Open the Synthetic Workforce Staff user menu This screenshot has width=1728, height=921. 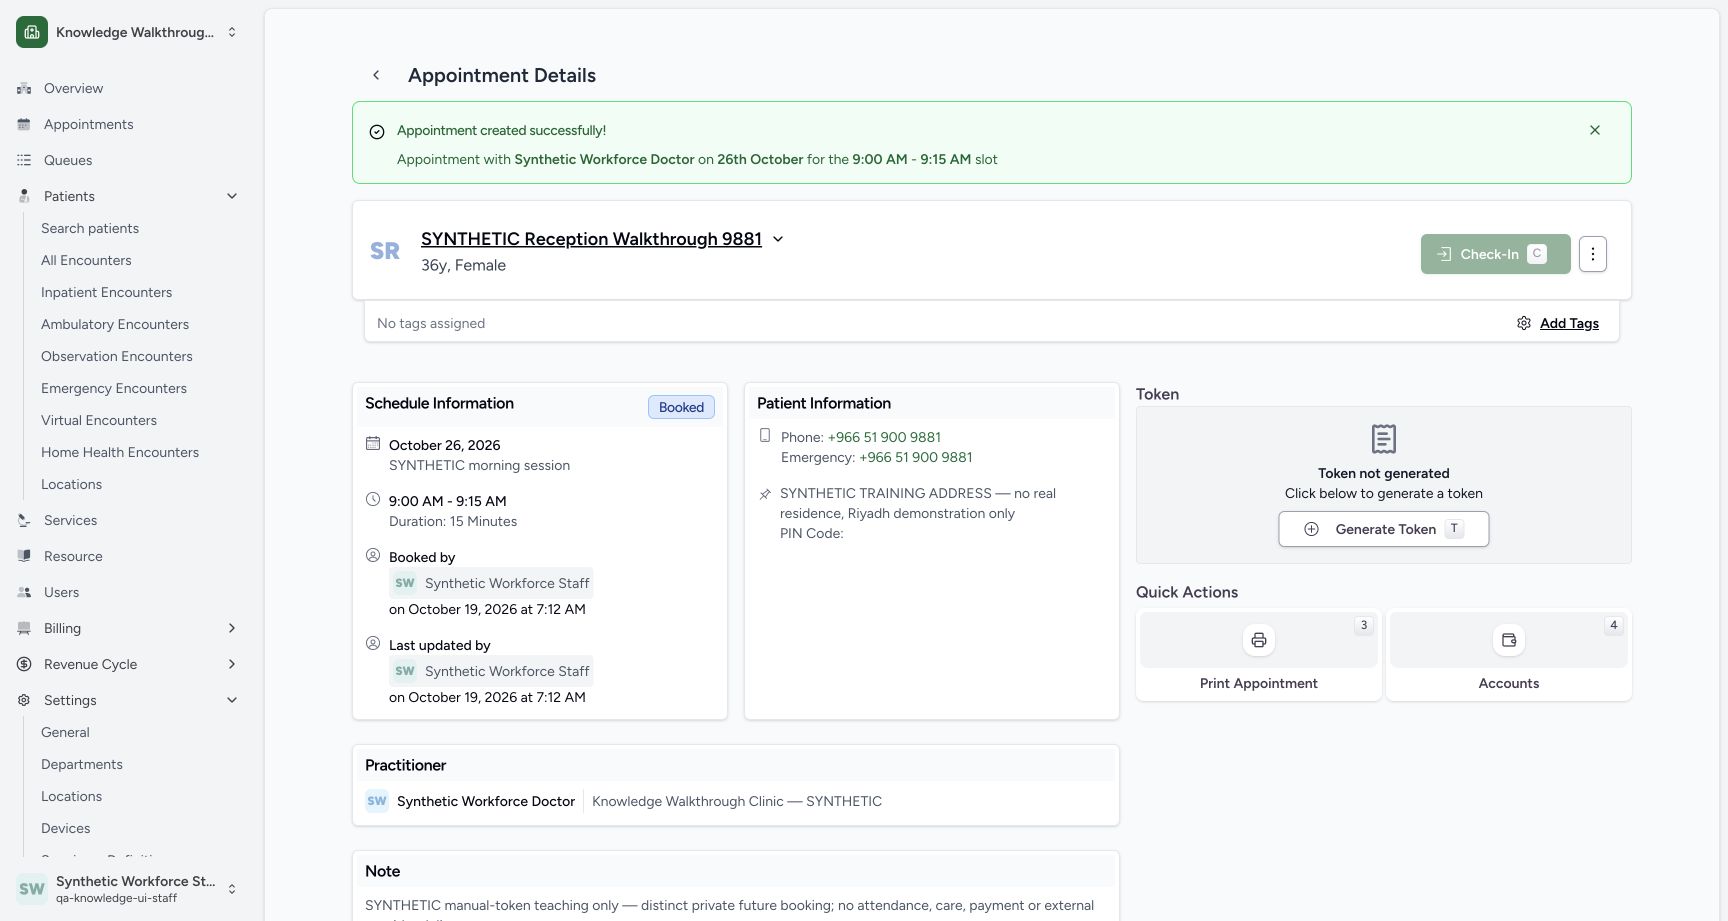[x=128, y=889]
